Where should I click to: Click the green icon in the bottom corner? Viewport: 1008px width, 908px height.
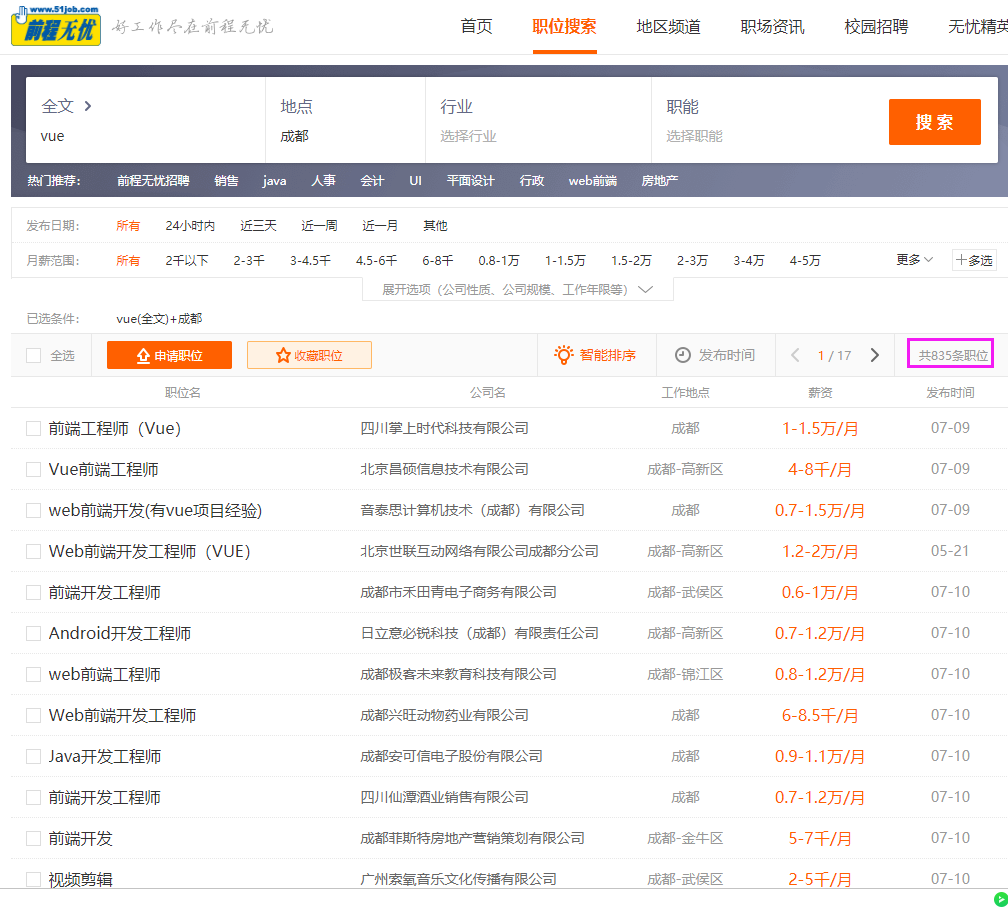pyautogui.click(x=1000, y=899)
